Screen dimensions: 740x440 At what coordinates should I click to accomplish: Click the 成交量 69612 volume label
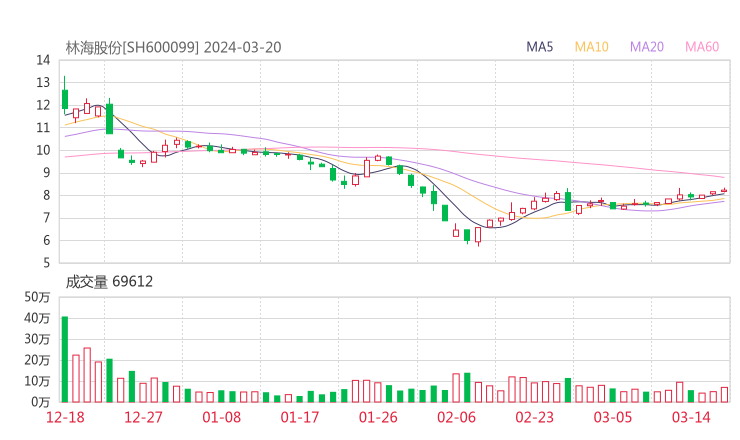[x=109, y=282]
